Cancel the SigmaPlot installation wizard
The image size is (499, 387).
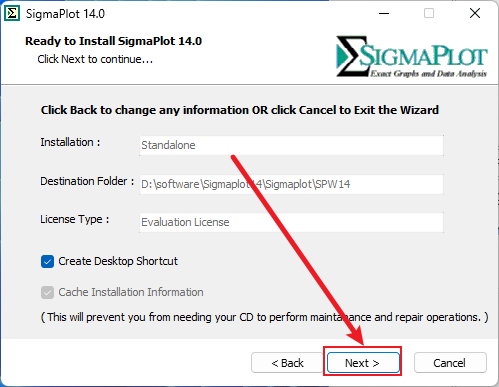pyautogui.click(x=450, y=362)
